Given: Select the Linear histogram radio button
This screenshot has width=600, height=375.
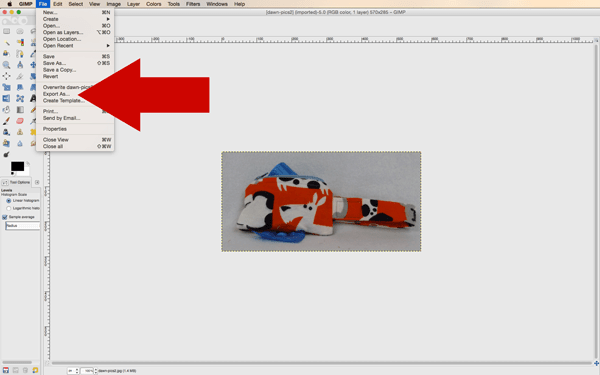Looking at the screenshot, I should pos(8,201).
